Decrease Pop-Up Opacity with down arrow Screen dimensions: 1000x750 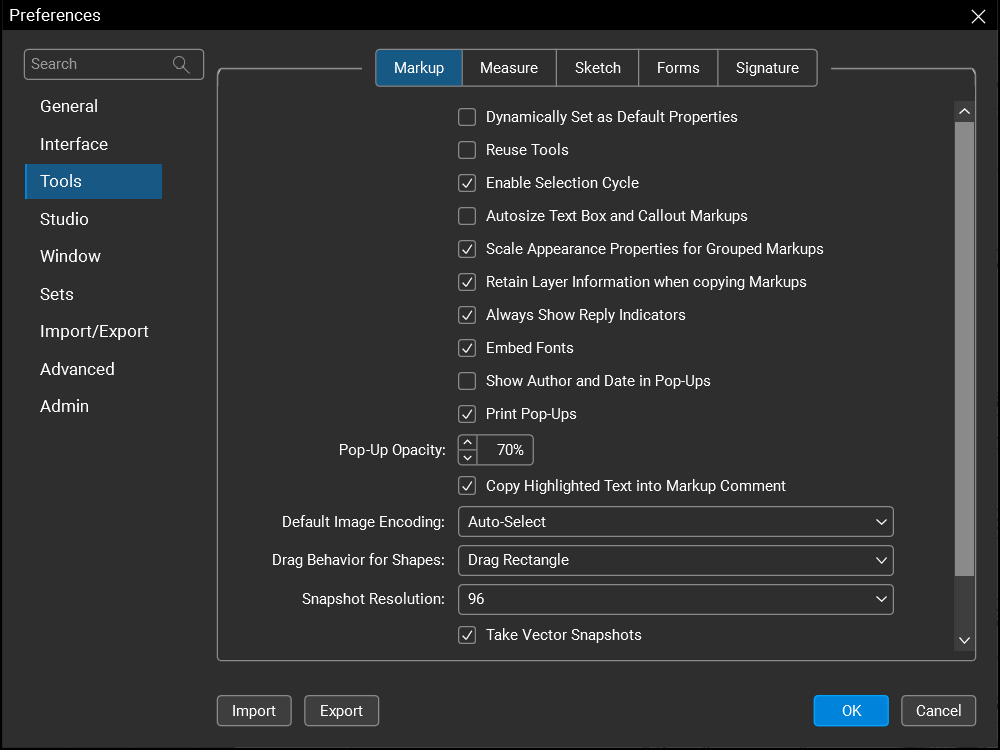467,457
